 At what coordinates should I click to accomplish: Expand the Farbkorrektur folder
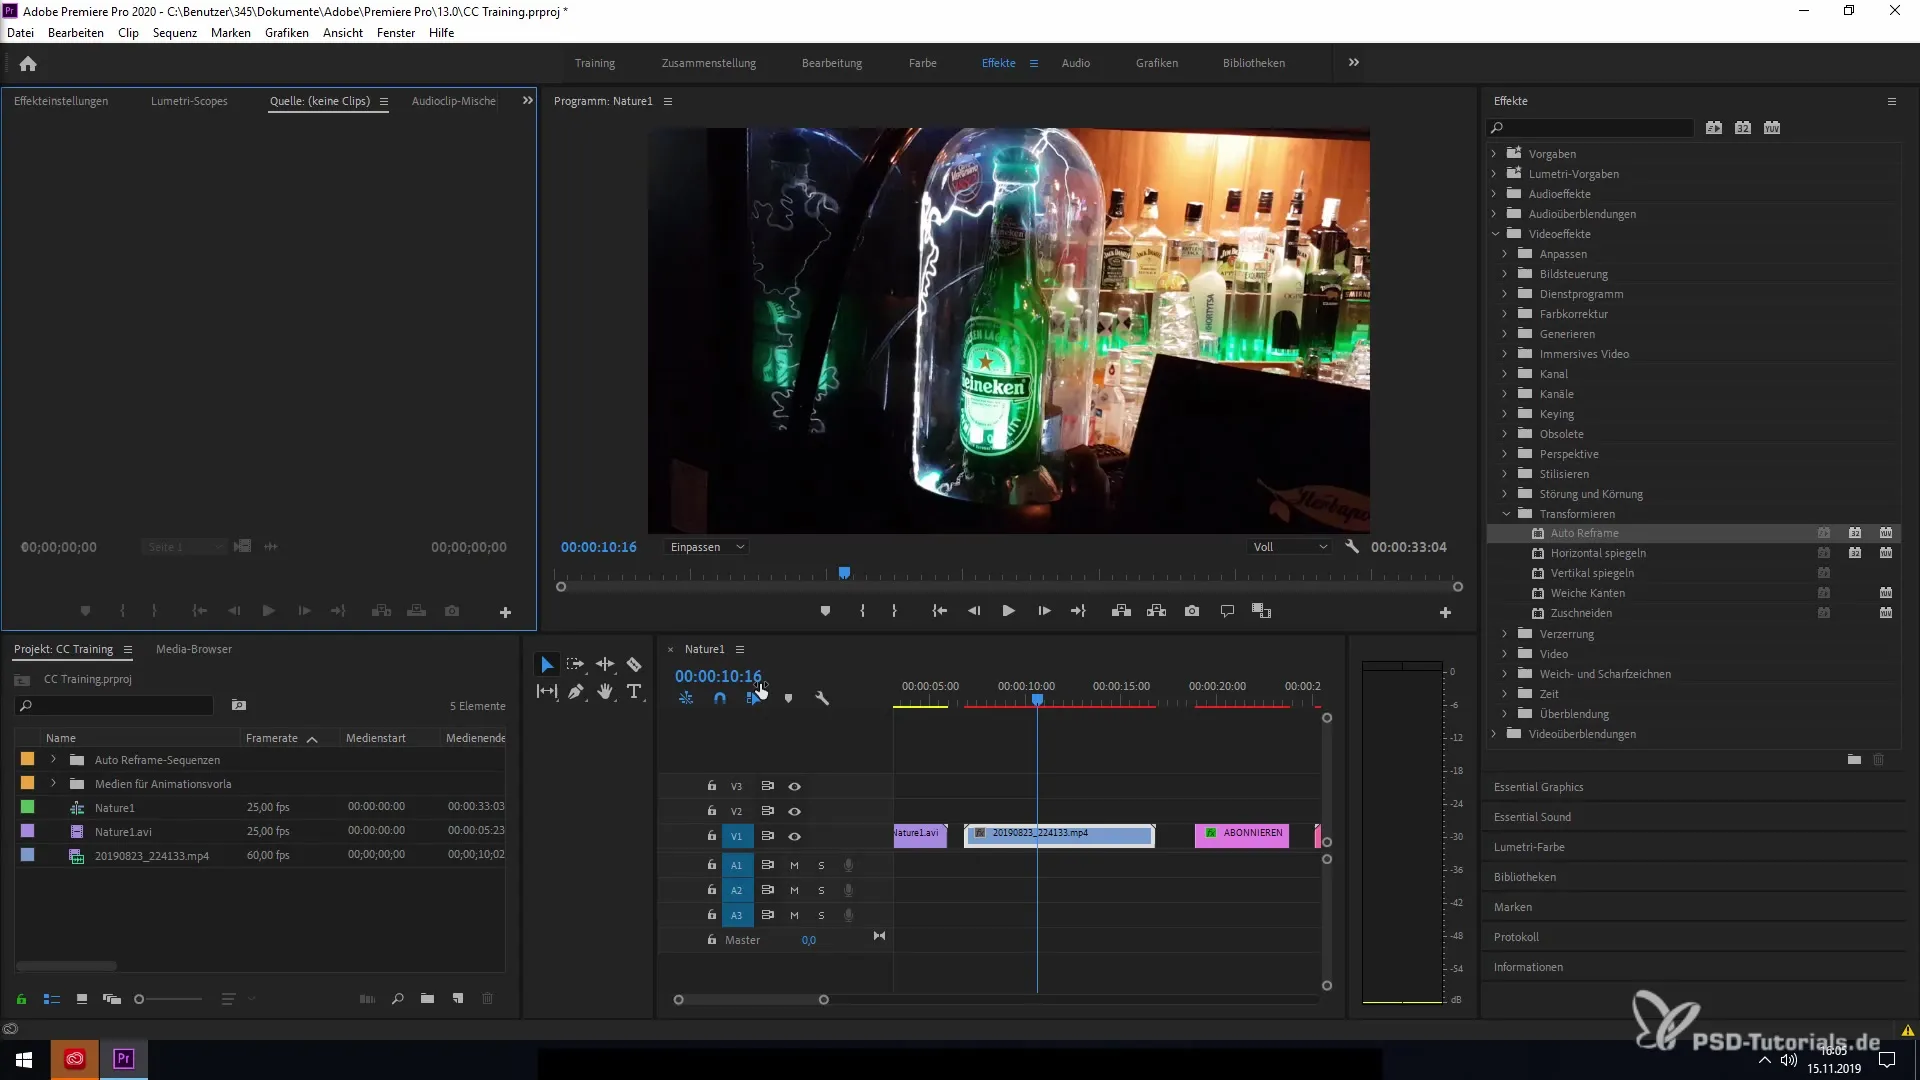click(x=1504, y=314)
